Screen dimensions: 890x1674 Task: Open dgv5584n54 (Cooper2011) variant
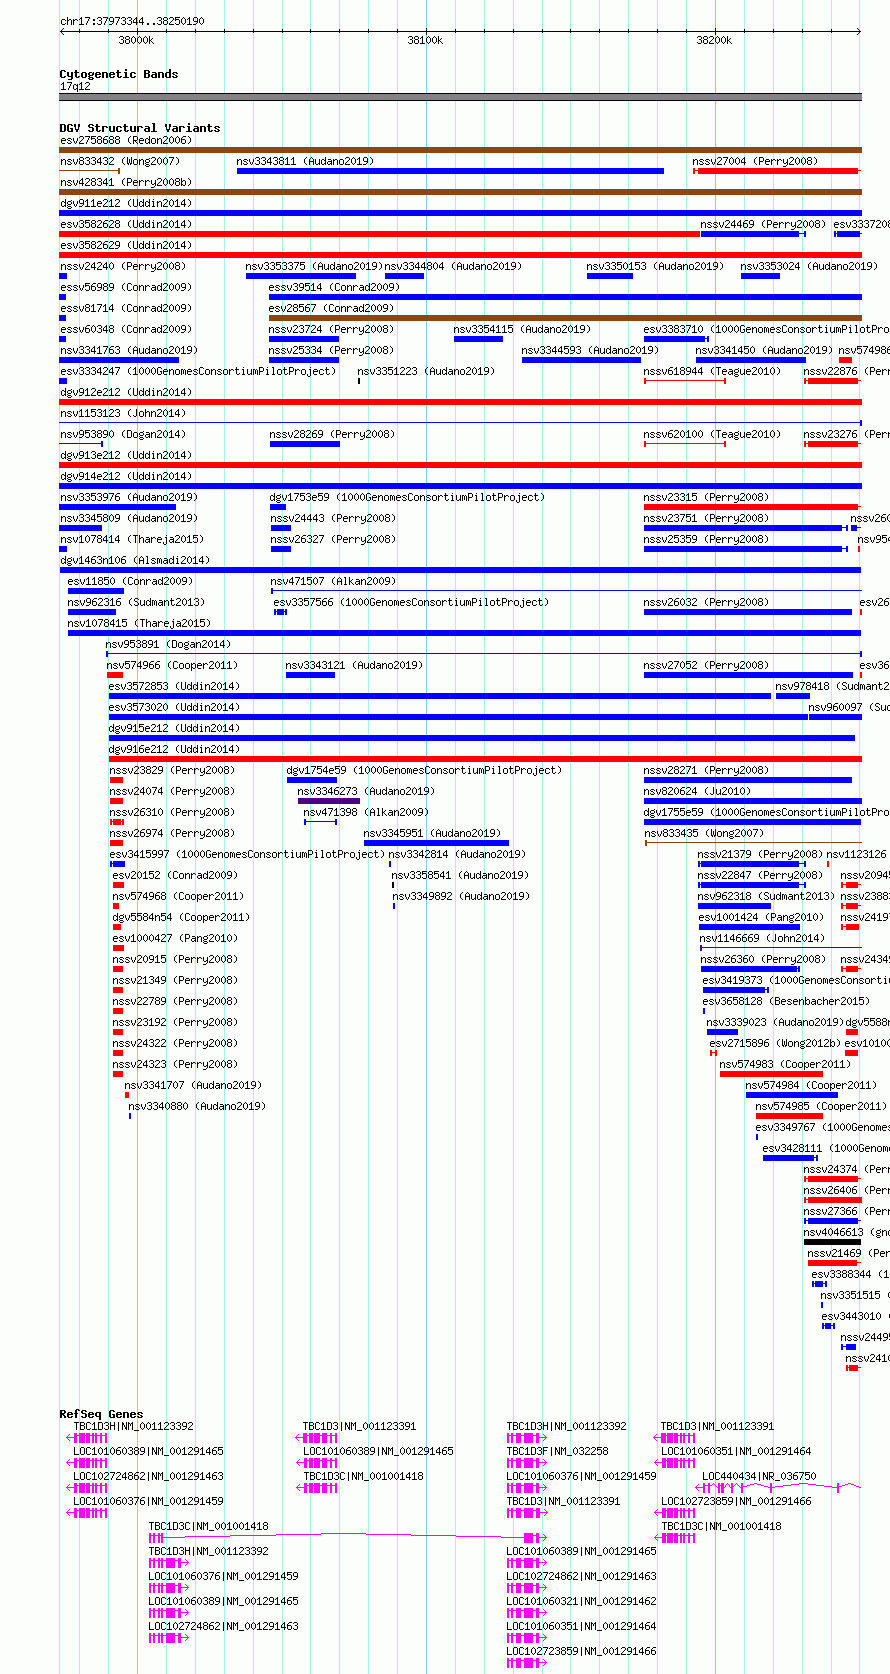181,917
